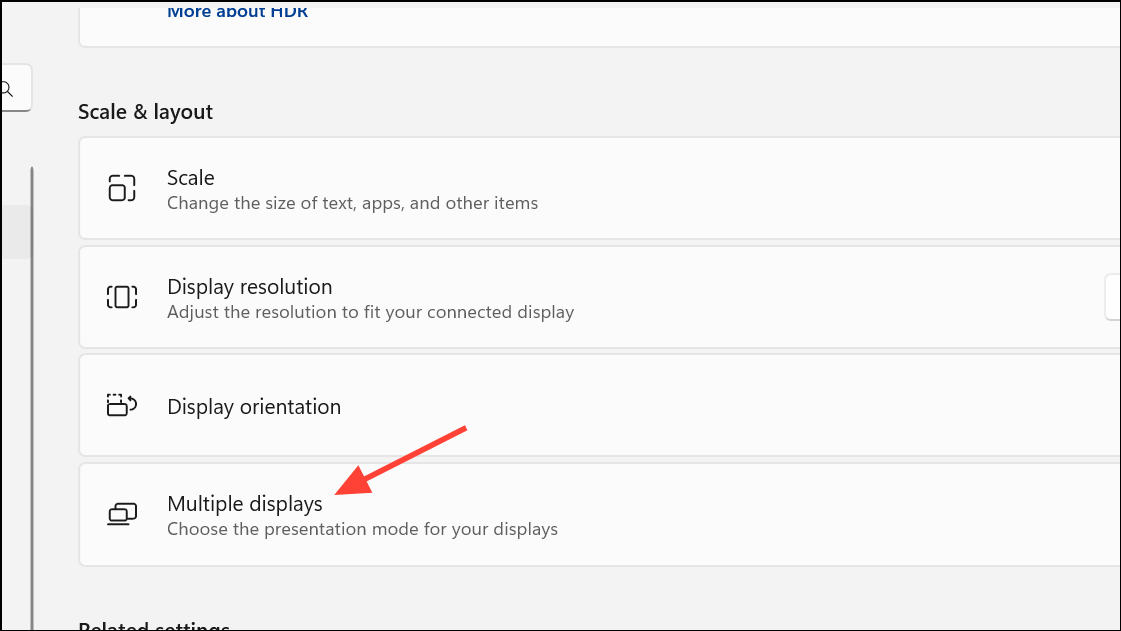Click the Display orientation rotate icon

(121, 406)
